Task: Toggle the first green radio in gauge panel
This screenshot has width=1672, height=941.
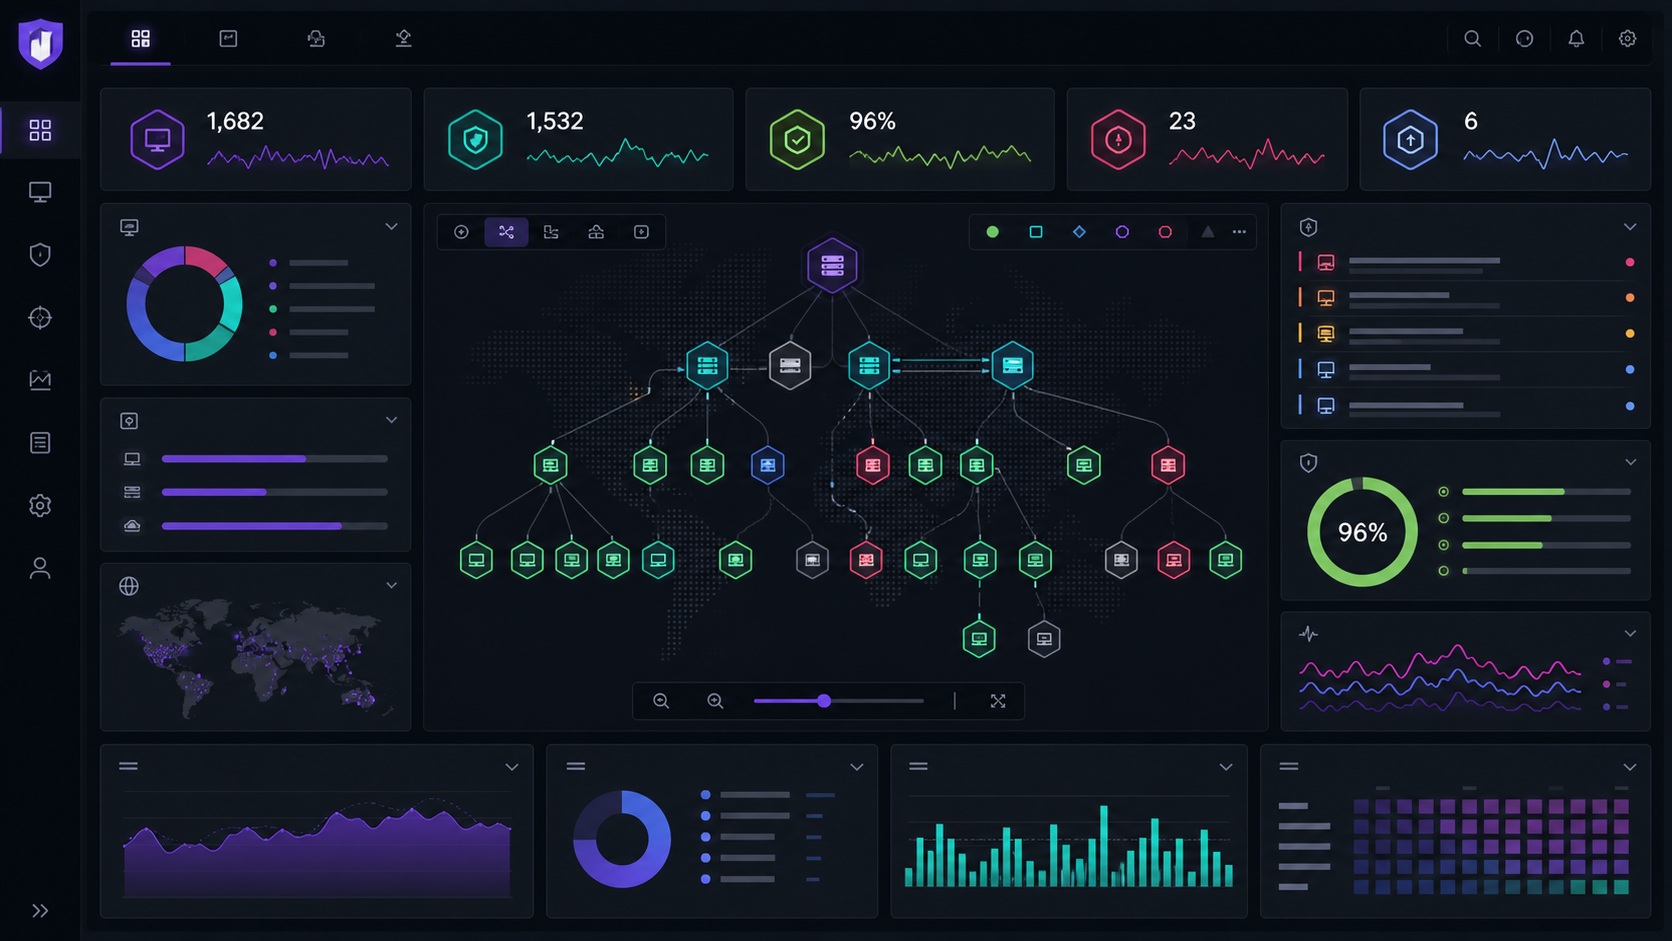Action: tap(1443, 492)
